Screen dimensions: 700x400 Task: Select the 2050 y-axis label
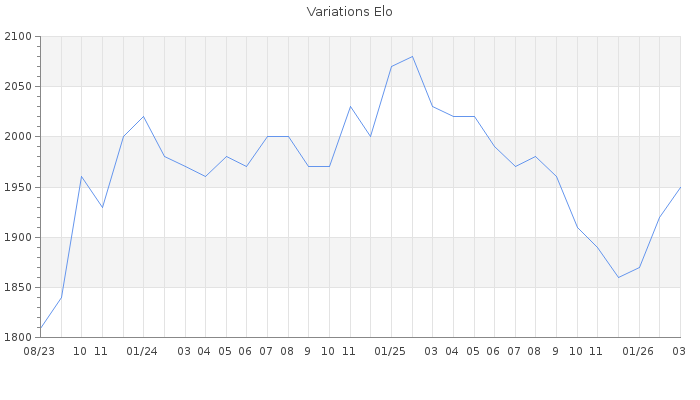[19, 87]
